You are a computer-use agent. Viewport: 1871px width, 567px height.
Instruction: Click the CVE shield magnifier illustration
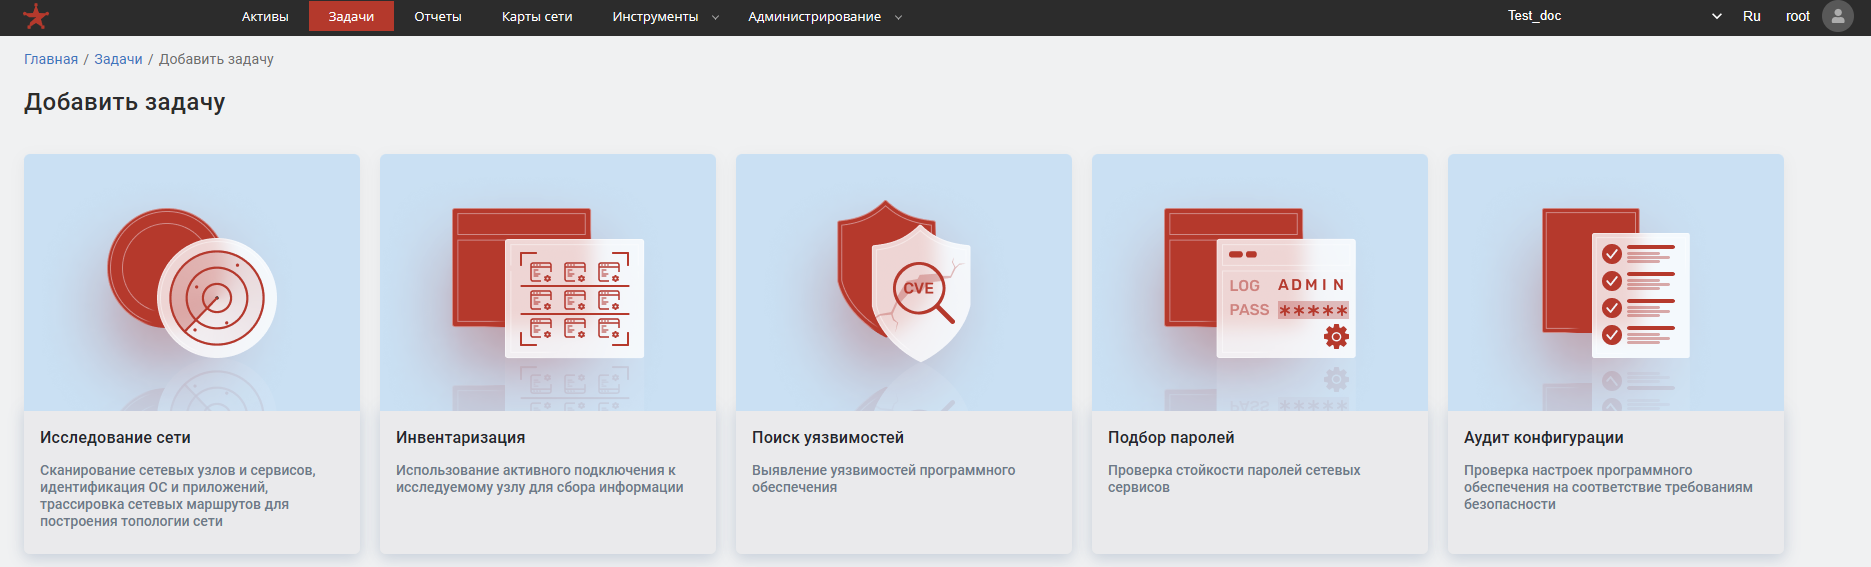point(904,281)
